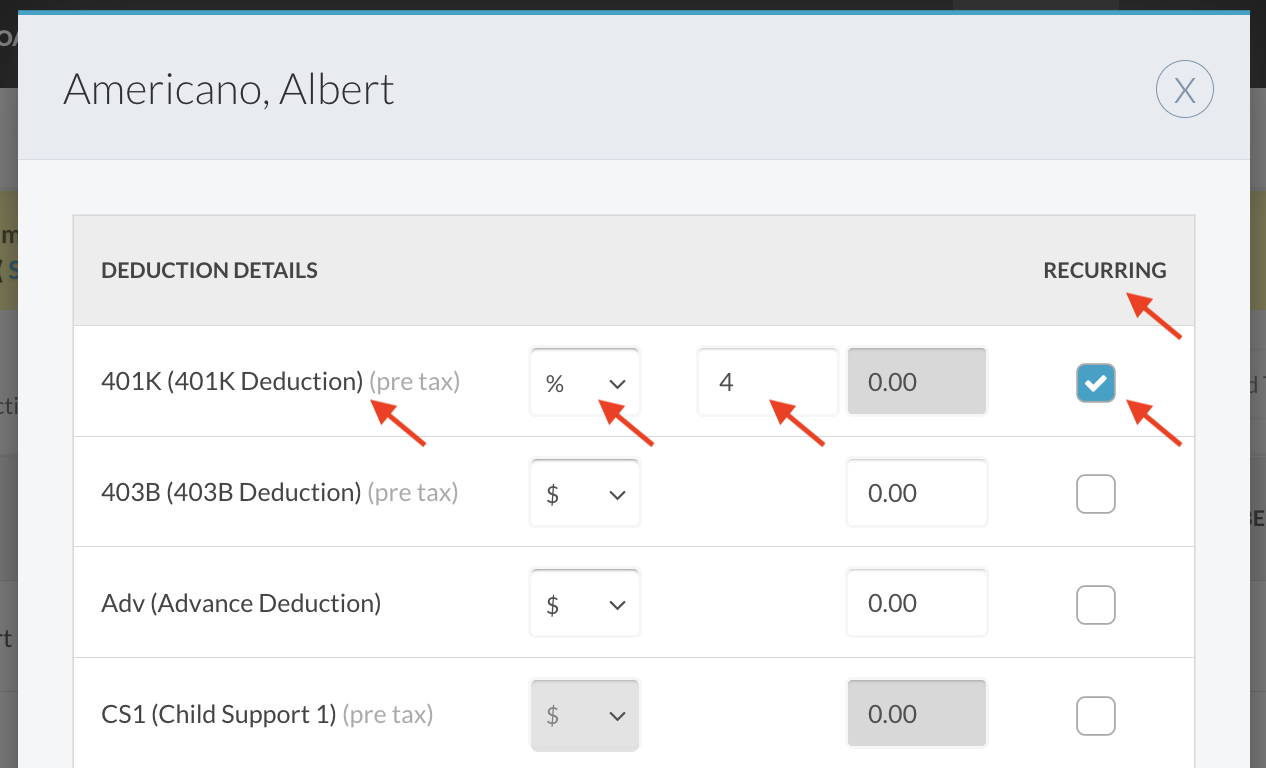Open Advance Deduction unit dropdown
The height and width of the screenshot is (768, 1266).
click(x=584, y=604)
